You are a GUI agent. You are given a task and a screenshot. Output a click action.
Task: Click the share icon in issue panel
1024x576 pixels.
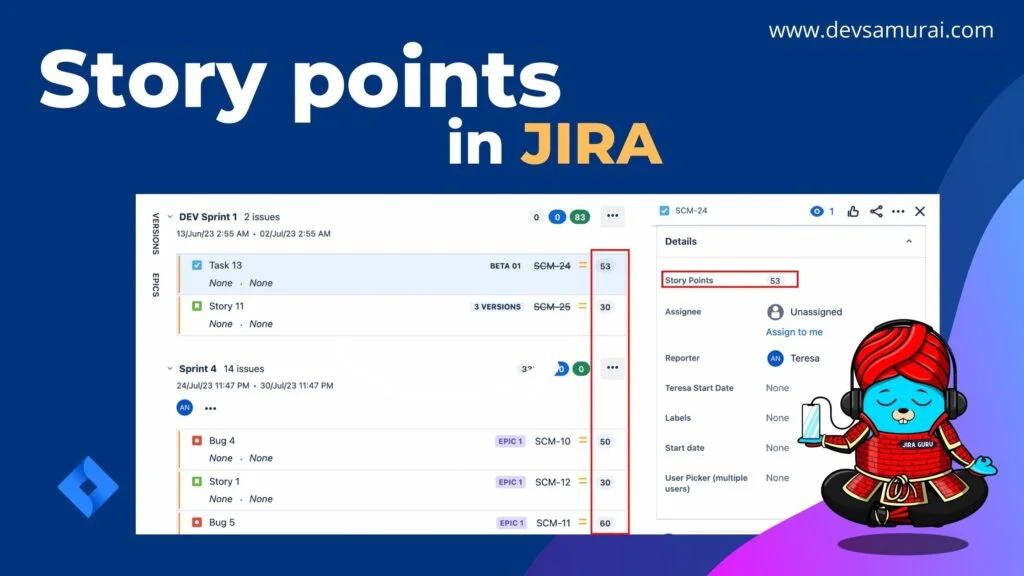pyautogui.click(x=876, y=211)
